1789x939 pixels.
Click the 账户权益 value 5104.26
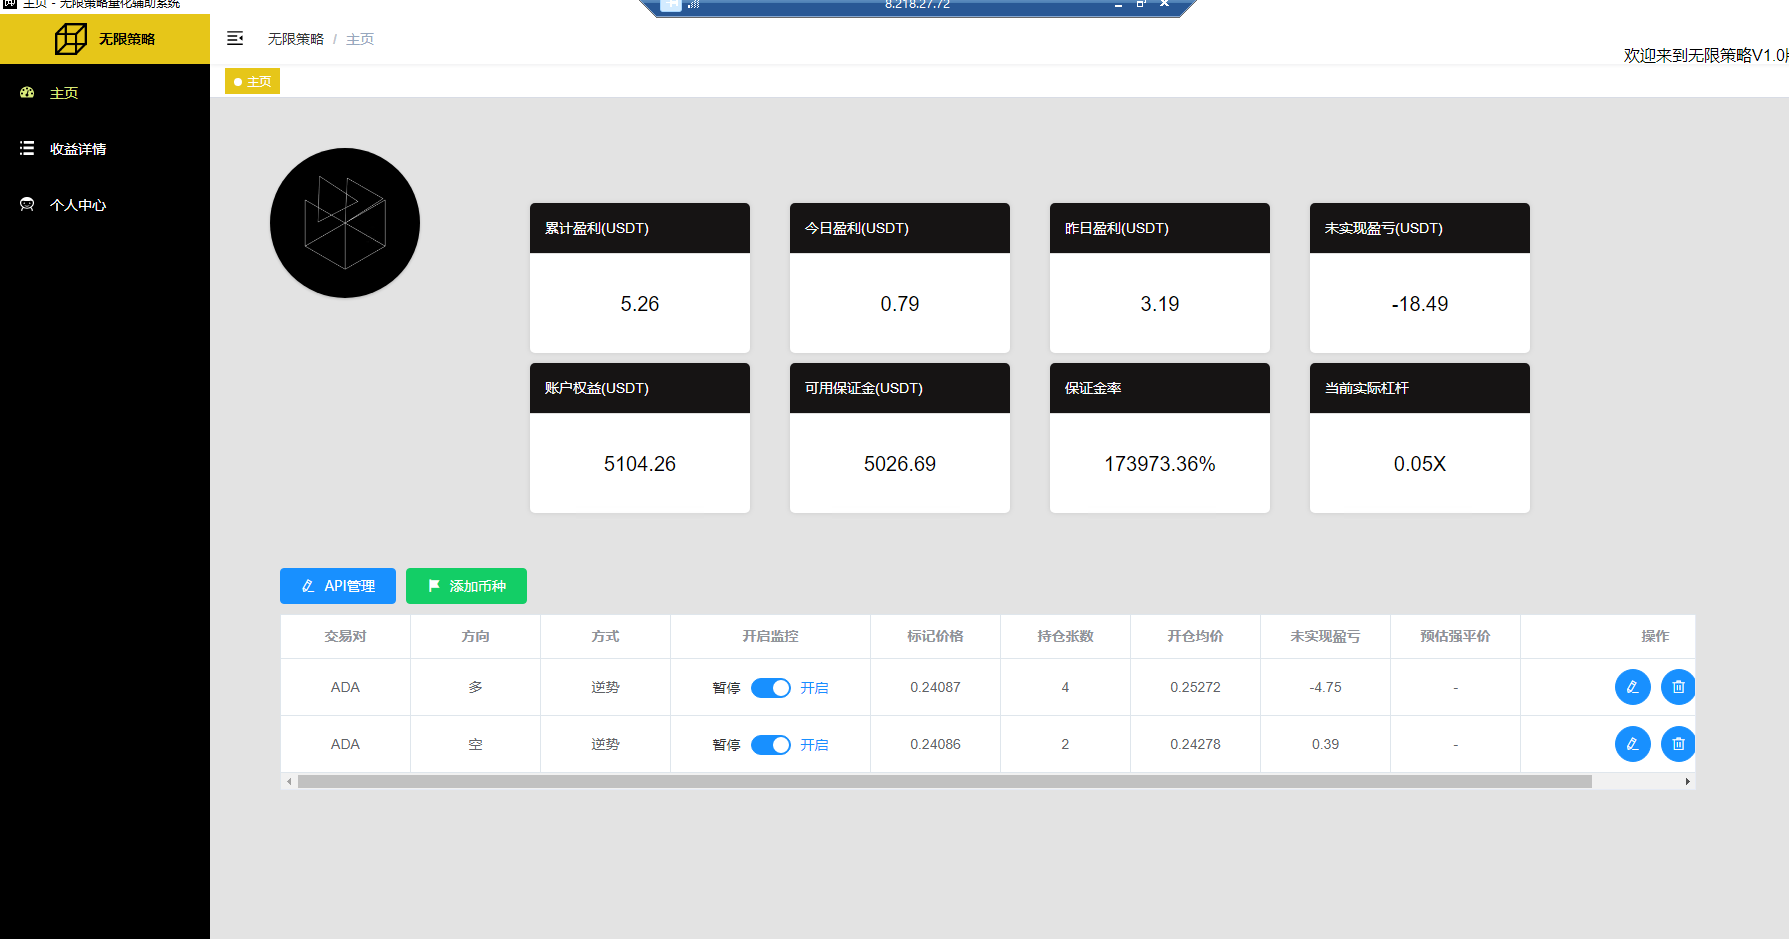point(640,464)
